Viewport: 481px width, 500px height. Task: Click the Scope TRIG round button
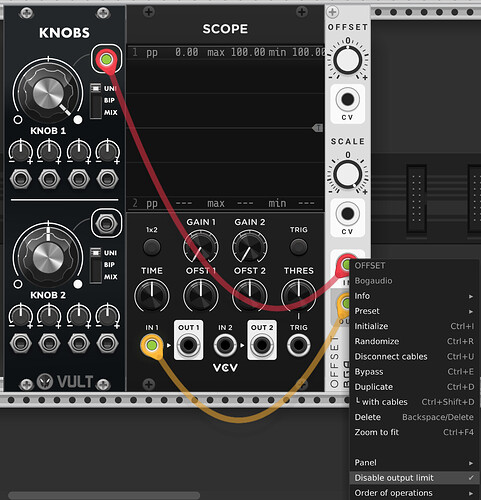(x=298, y=247)
